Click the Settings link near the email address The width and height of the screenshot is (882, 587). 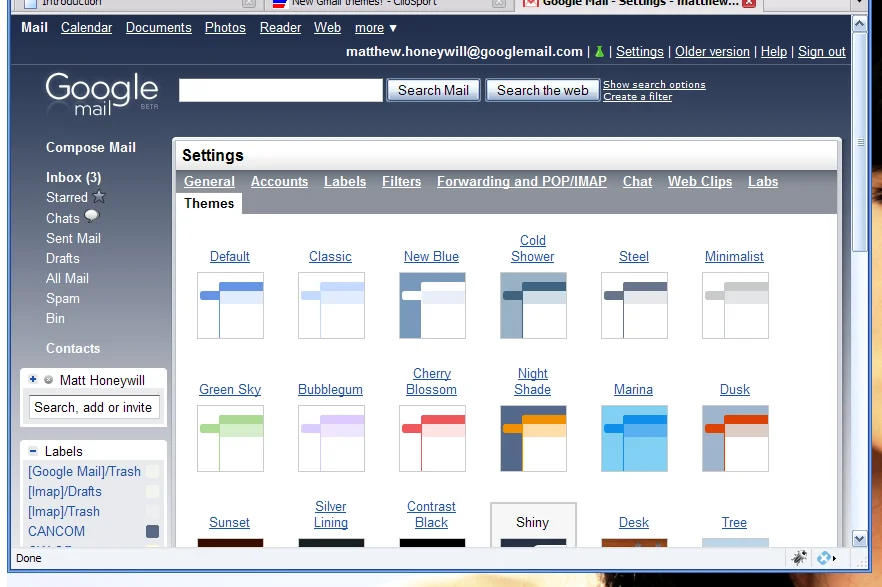[640, 52]
